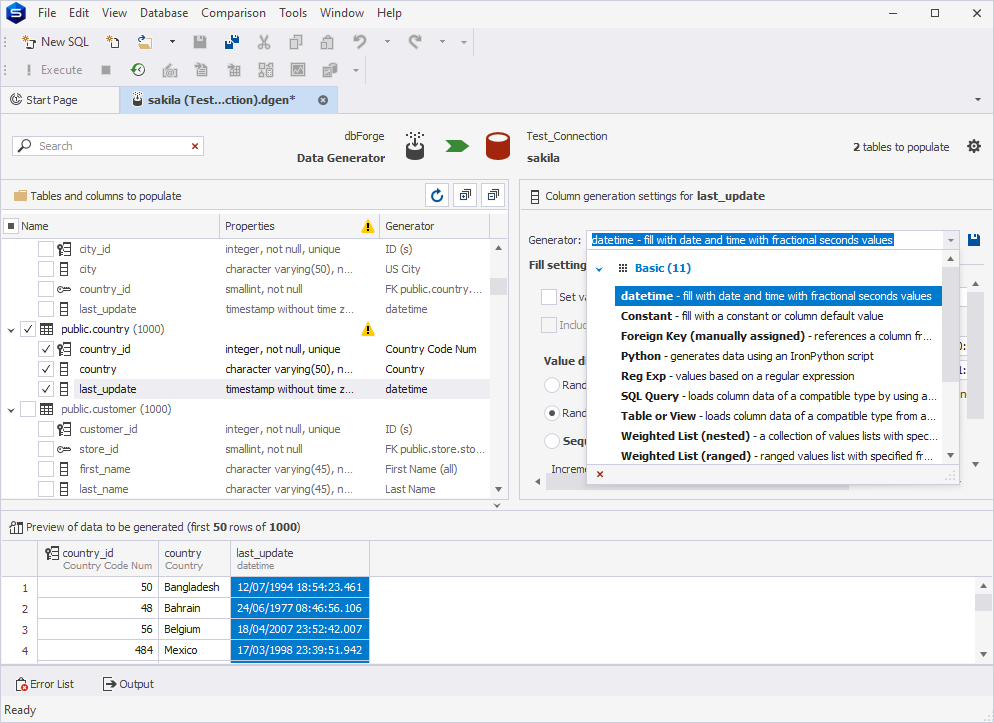Open the Database menu
The height and width of the screenshot is (723, 994).
coord(164,13)
